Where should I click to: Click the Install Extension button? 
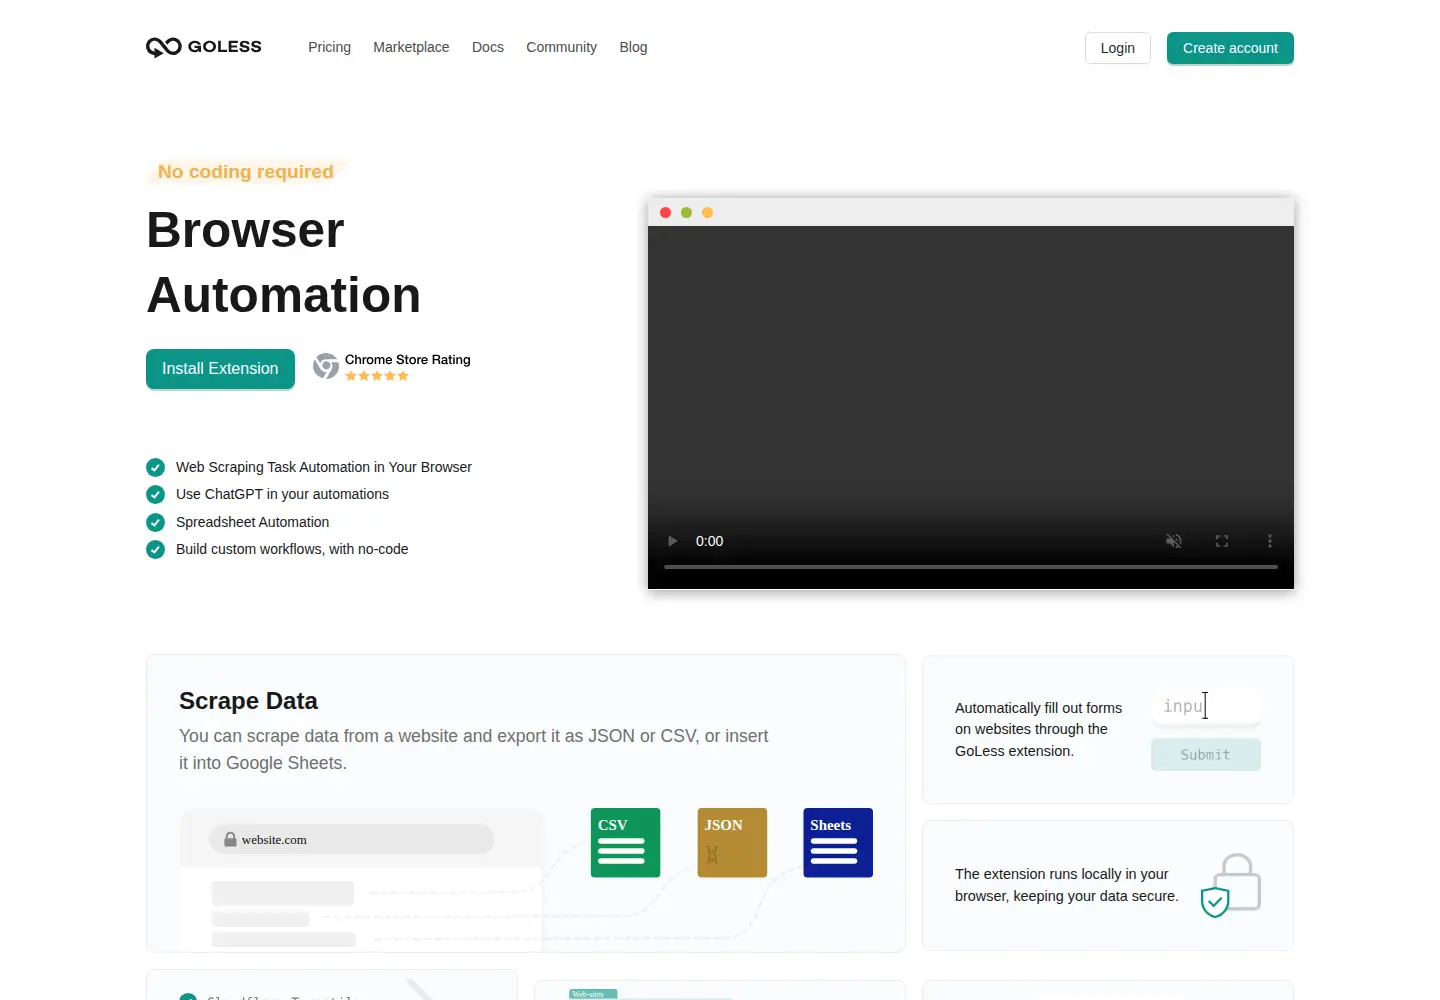(x=220, y=369)
